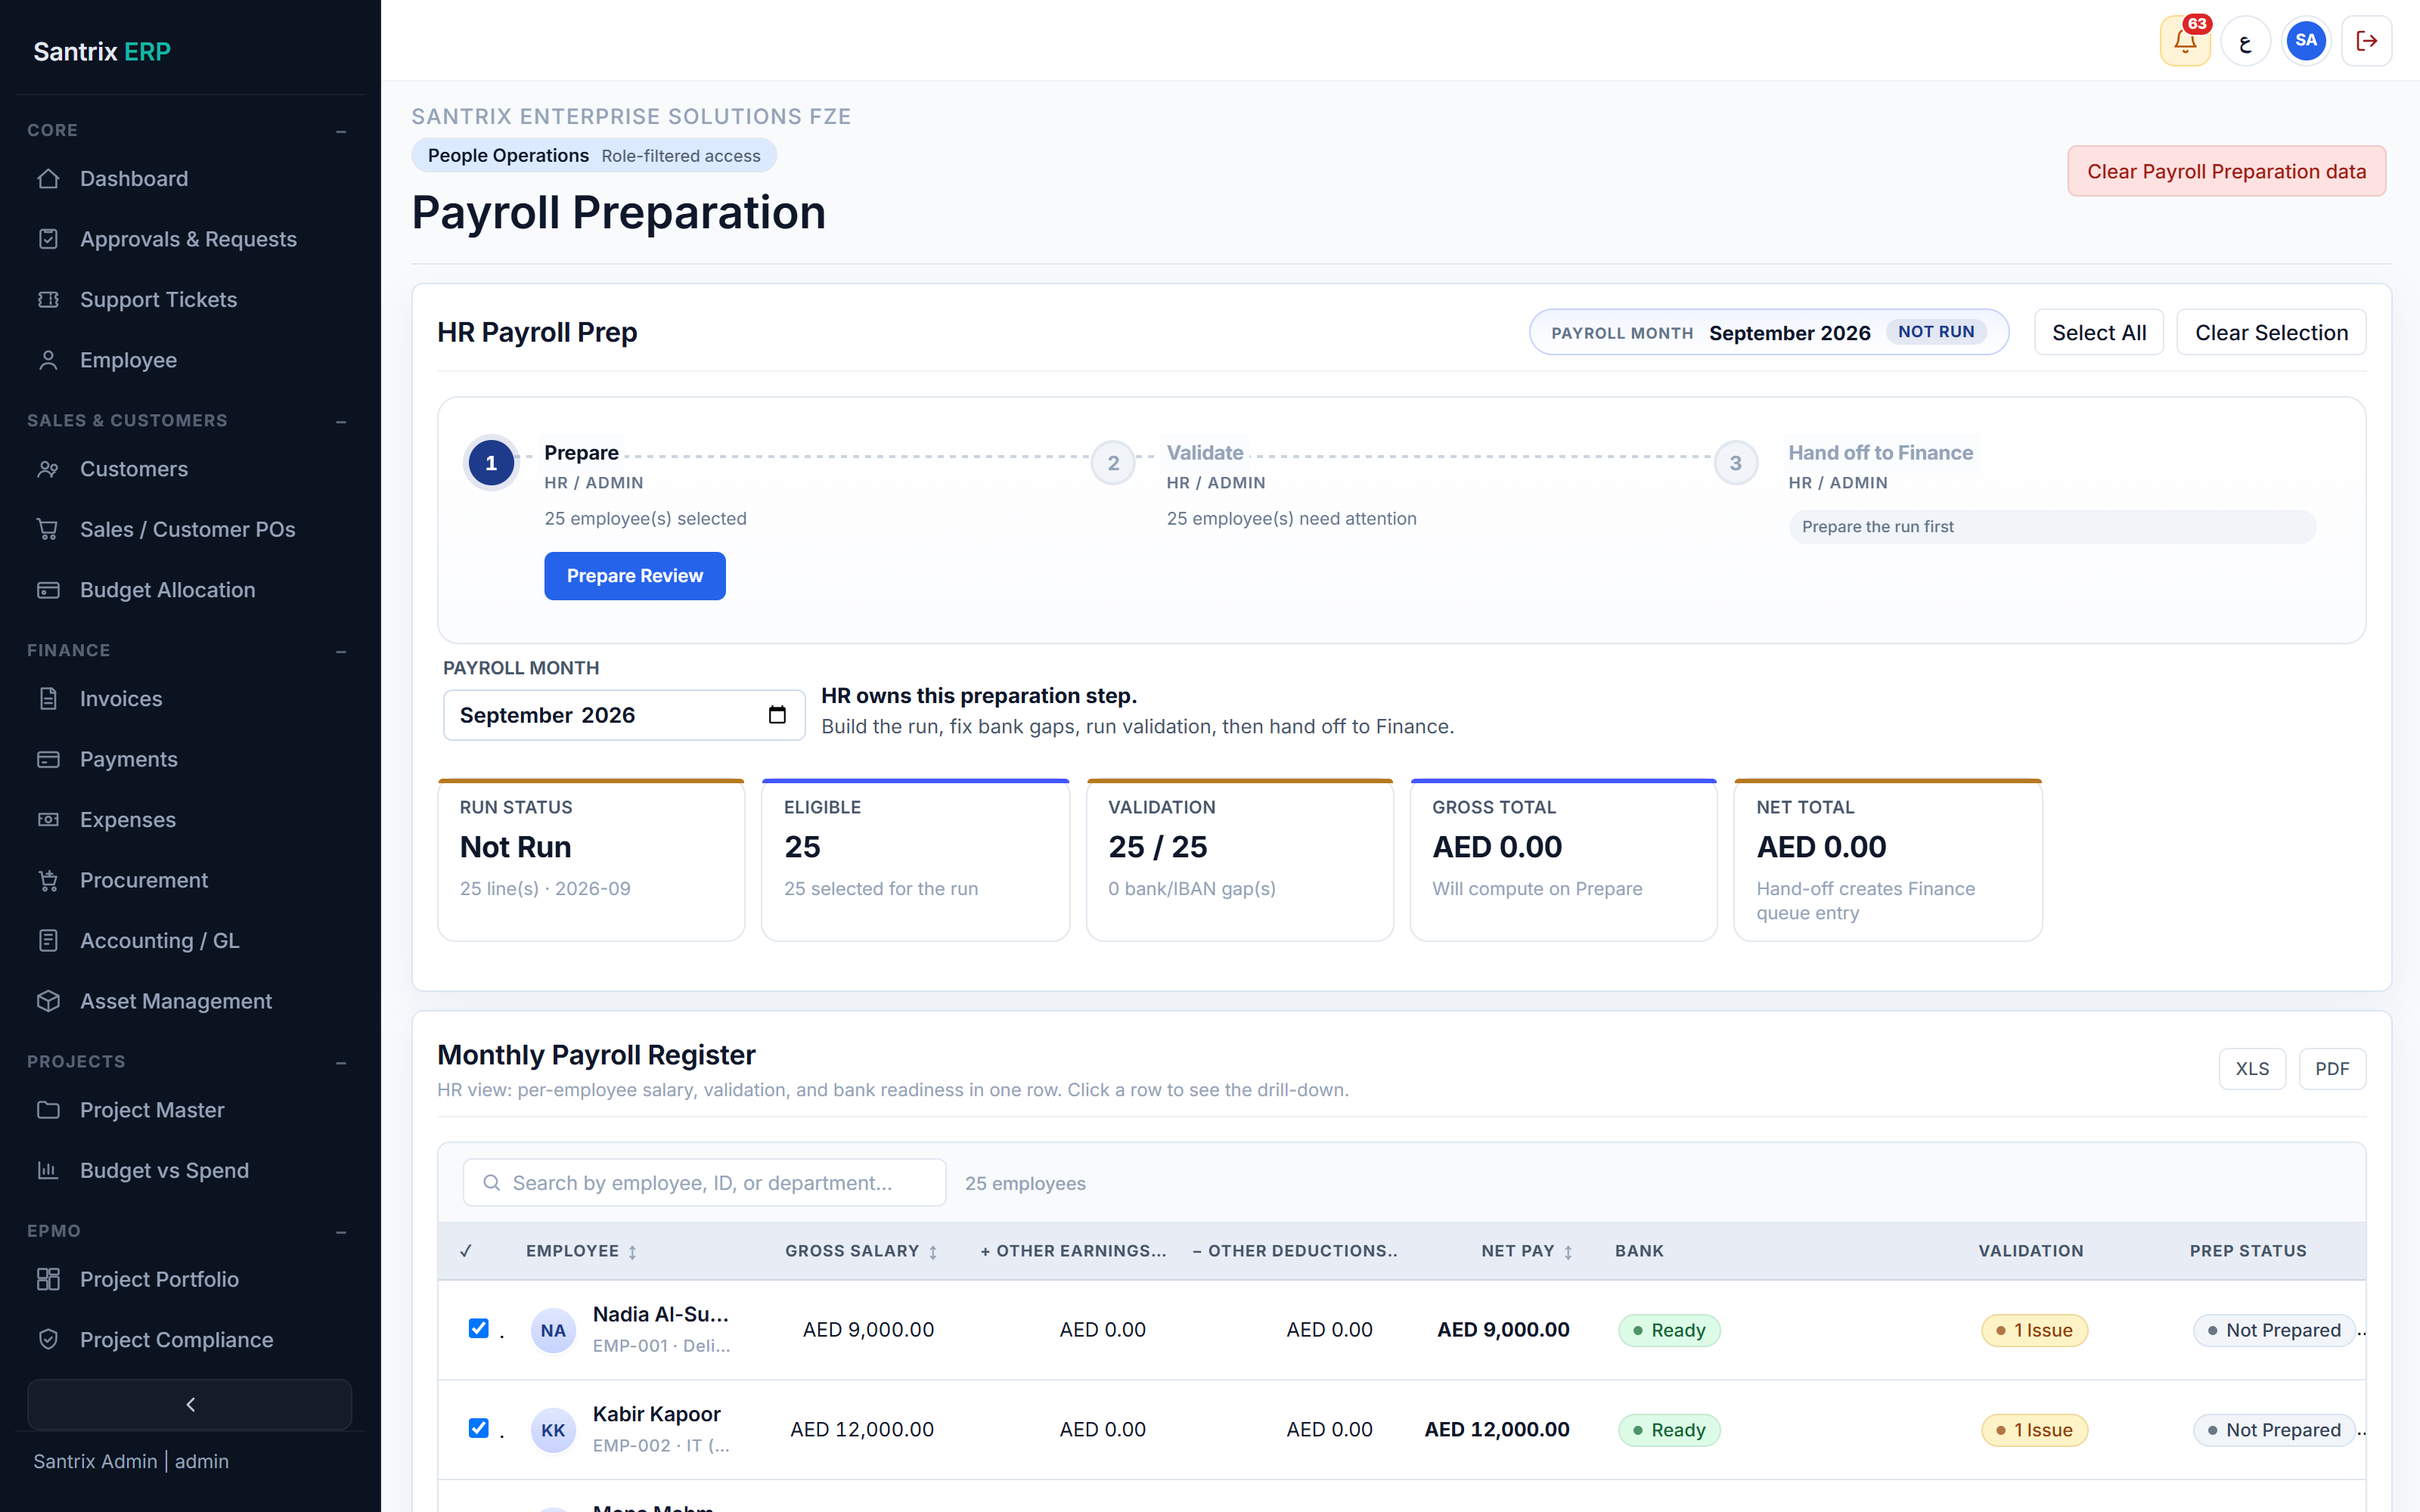The width and height of the screenshot is (2420, 1512).
Task: Collapse the FINANCE sidebar section
Action: pyautogui.click(x=341, y=651)
